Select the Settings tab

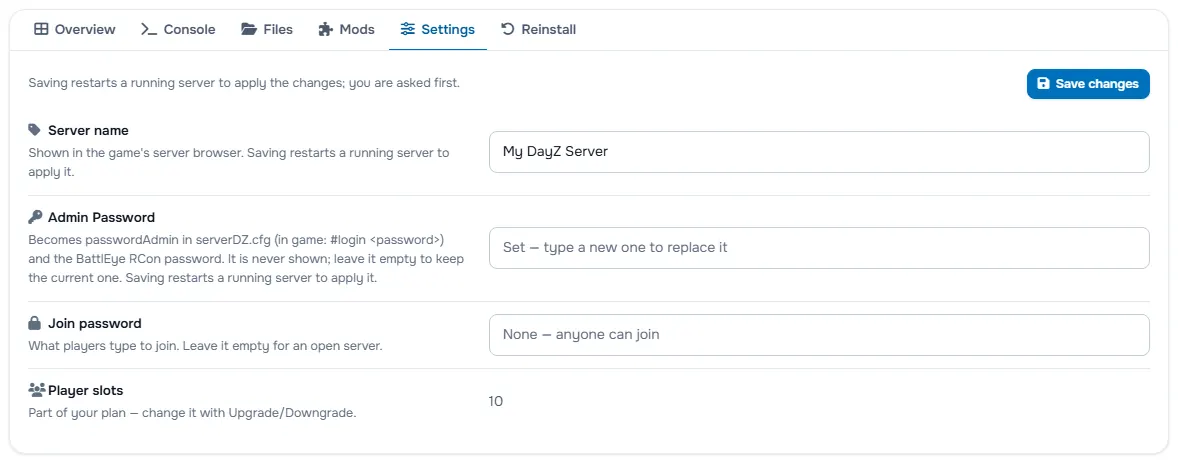438,29
